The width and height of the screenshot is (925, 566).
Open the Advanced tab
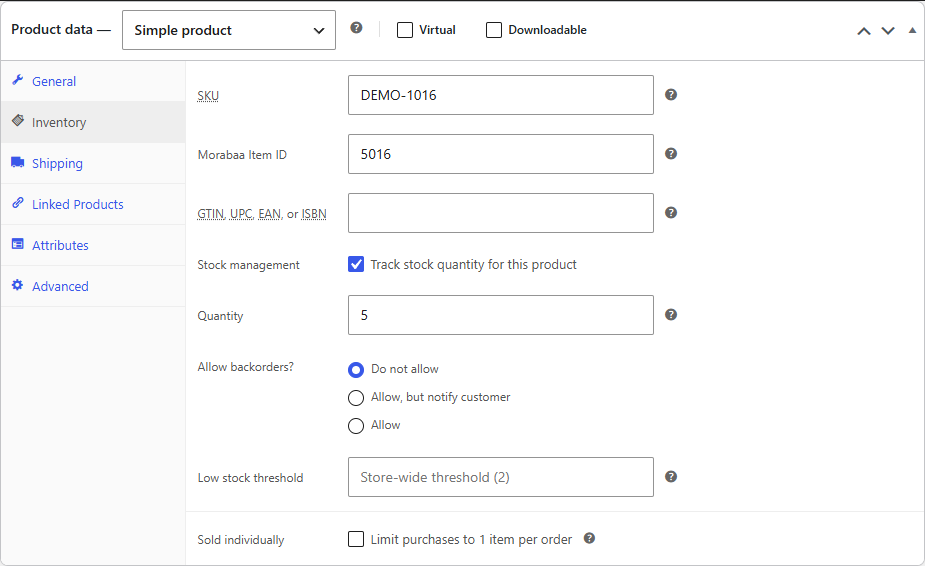(x=93, y=286)
